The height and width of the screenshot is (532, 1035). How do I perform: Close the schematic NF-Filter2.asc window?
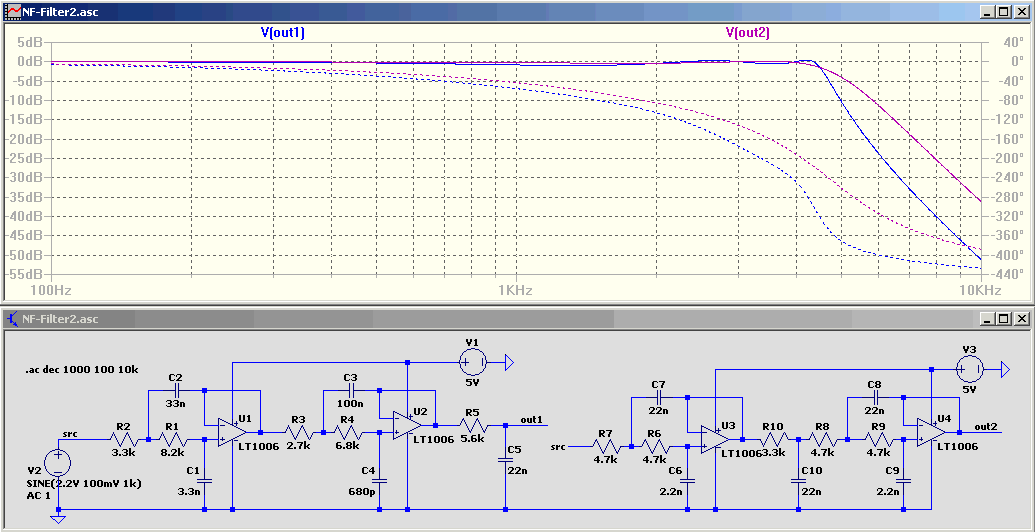[x=1019, y=319]
